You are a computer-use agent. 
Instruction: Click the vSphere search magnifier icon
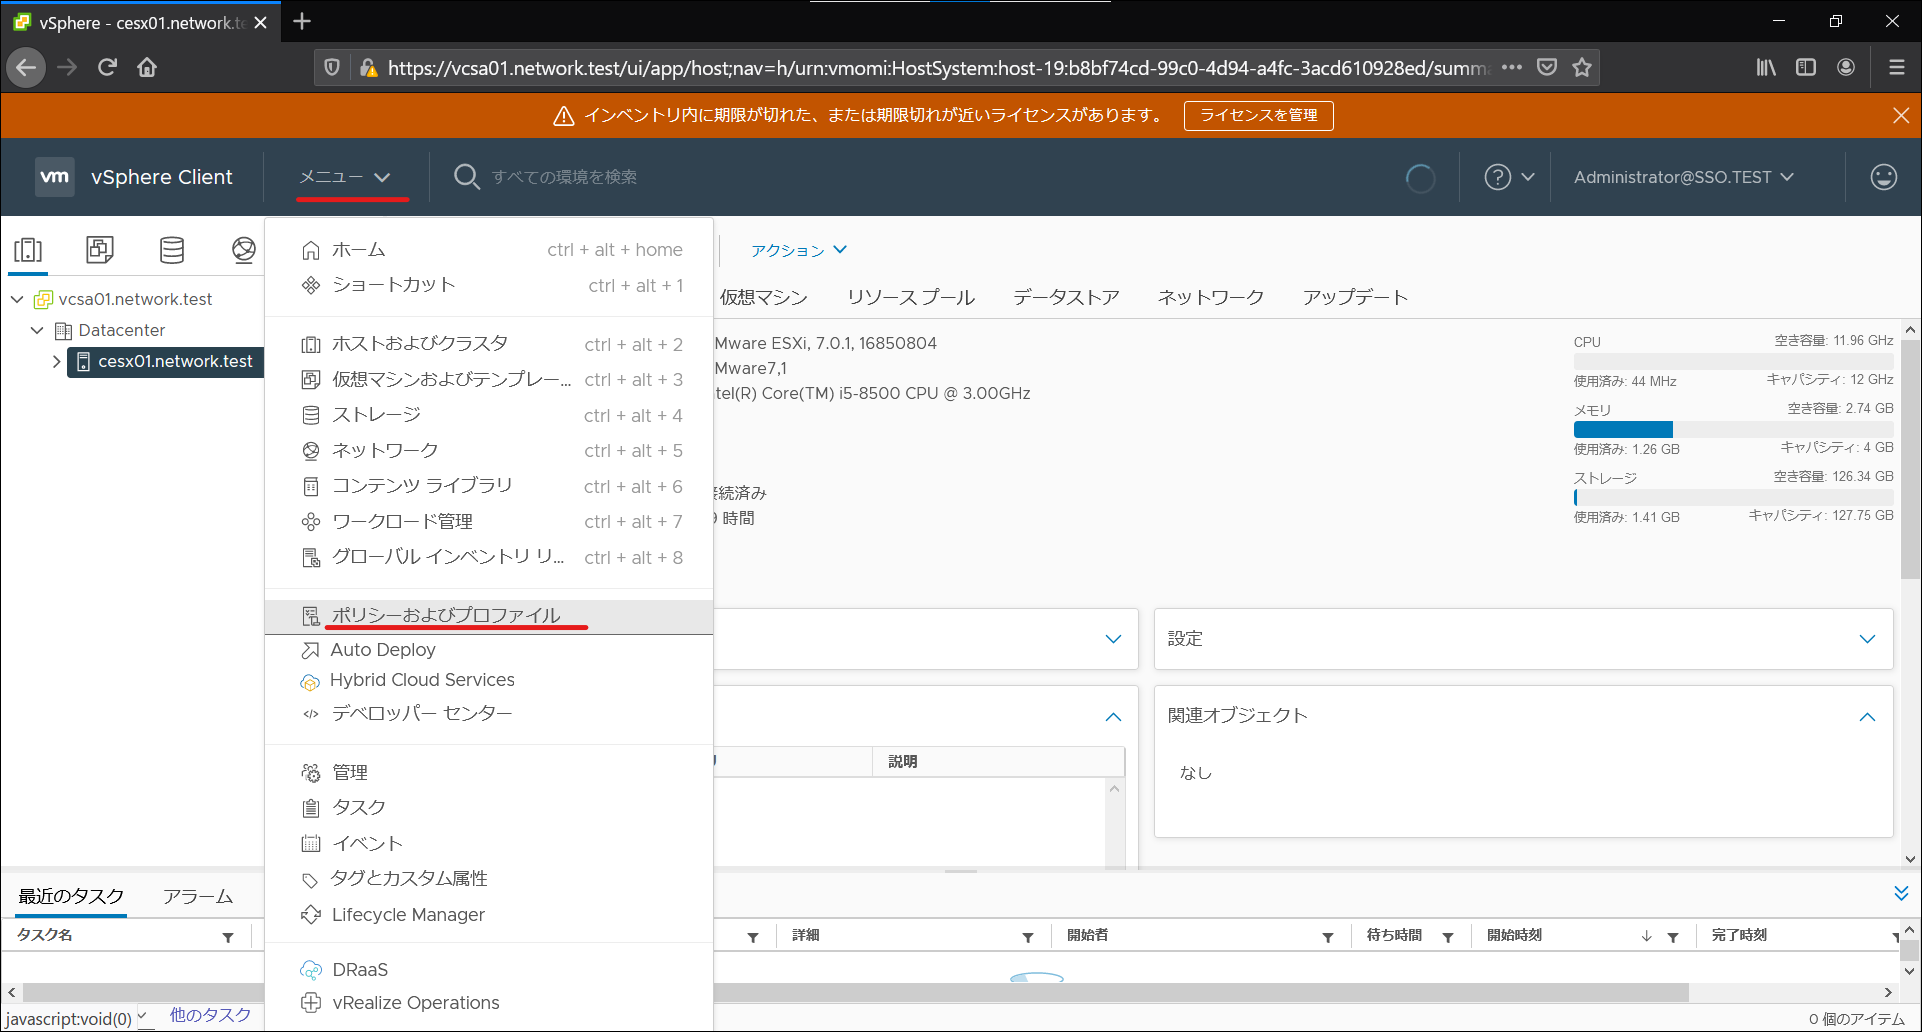tap(466, 177)
